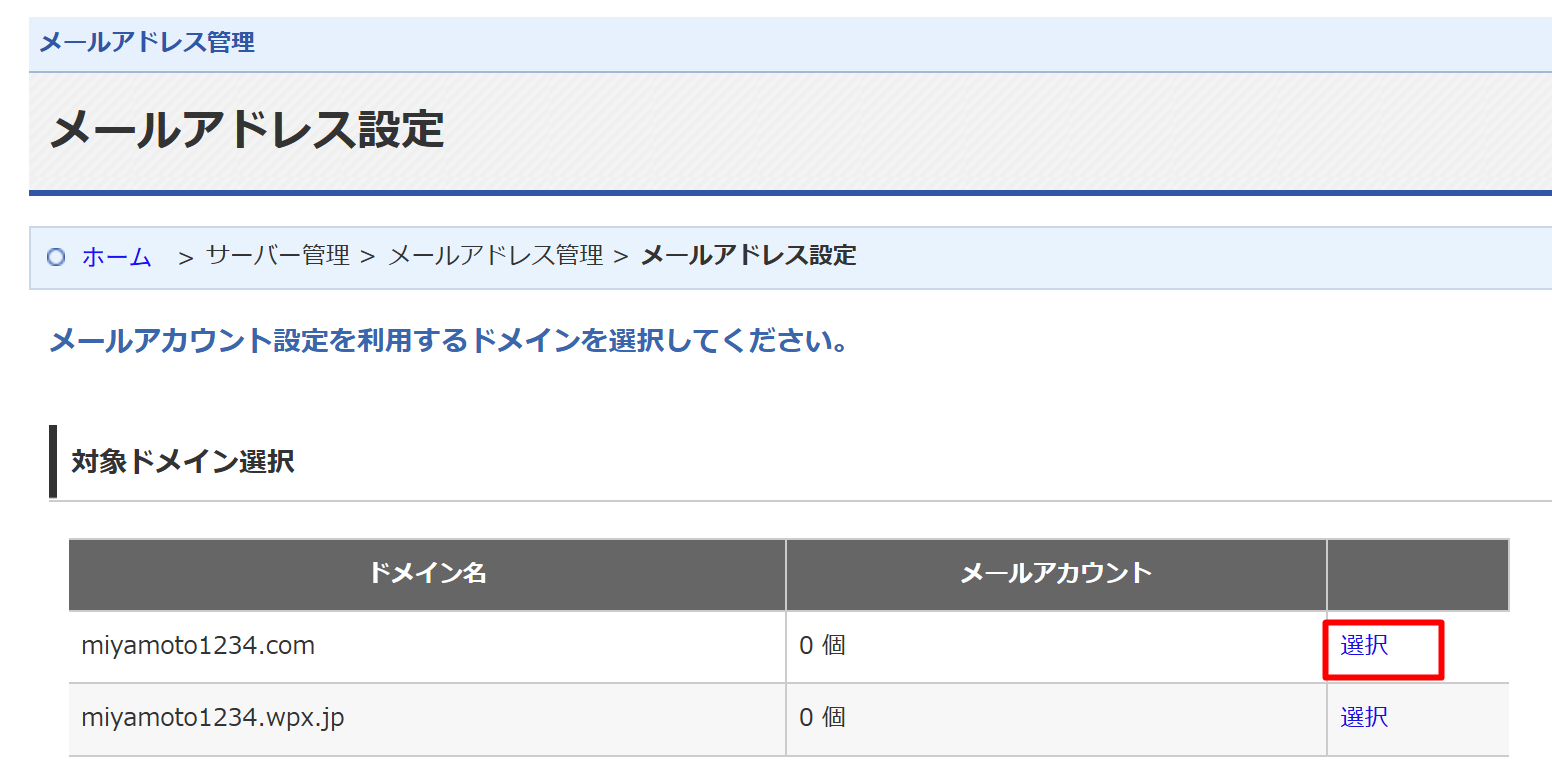Click the miyamoto1234.com domain name cell
The image size is (1552, 777).
pyautogui.click(x=198, y=646)
